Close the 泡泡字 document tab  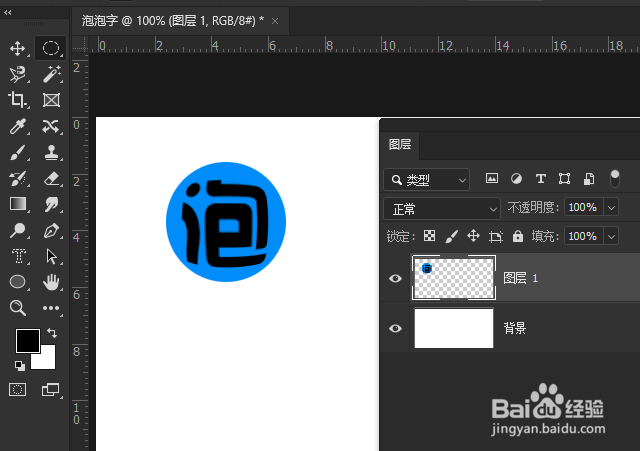click(275, 21)
